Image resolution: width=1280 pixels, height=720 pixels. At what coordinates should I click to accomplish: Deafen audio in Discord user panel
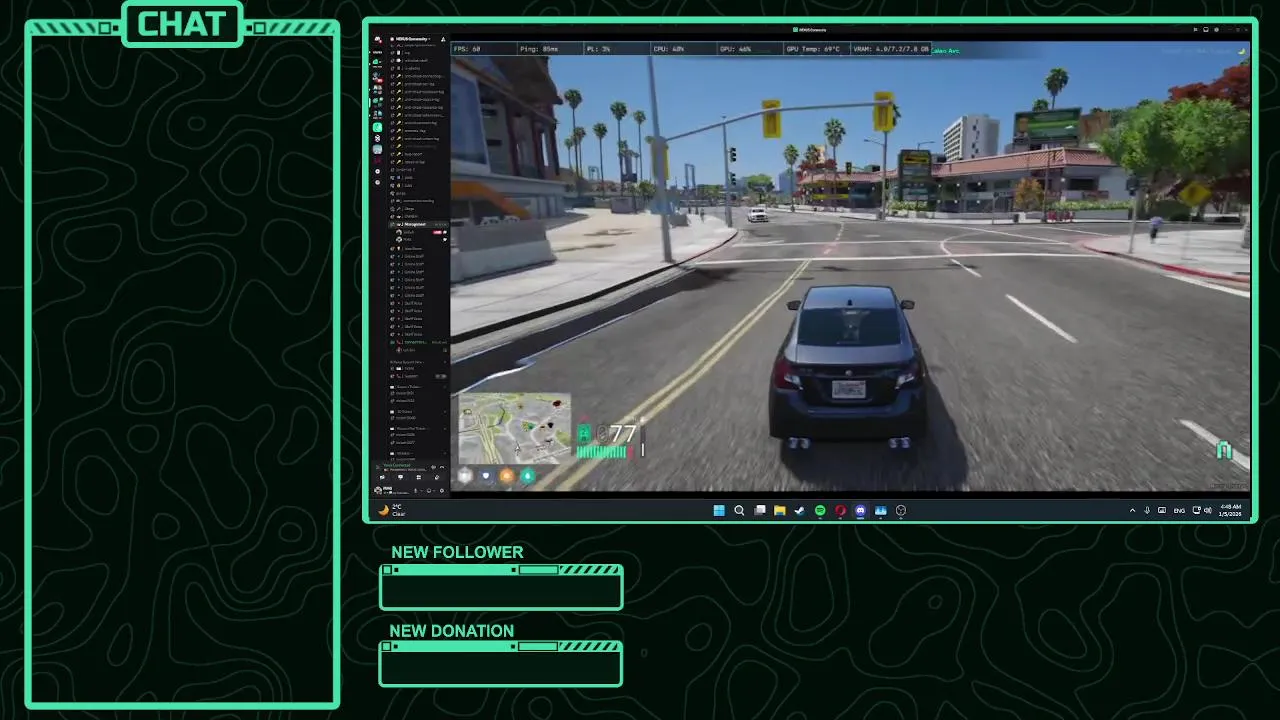click(x=429, y=490)
